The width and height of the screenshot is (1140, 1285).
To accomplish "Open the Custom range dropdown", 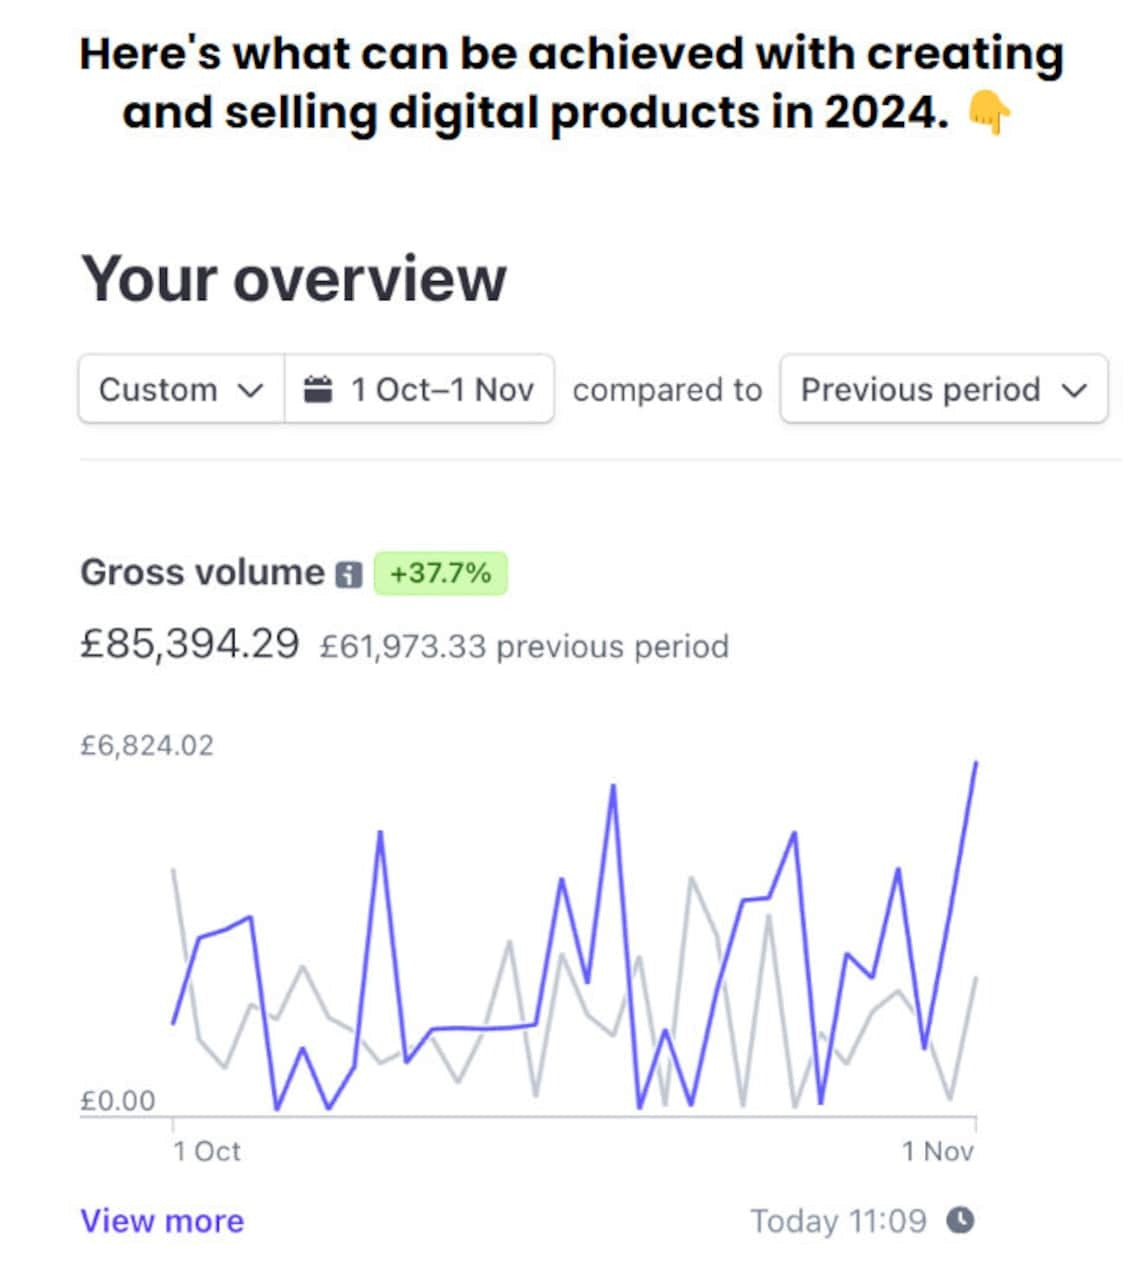I will click(181, 389).
